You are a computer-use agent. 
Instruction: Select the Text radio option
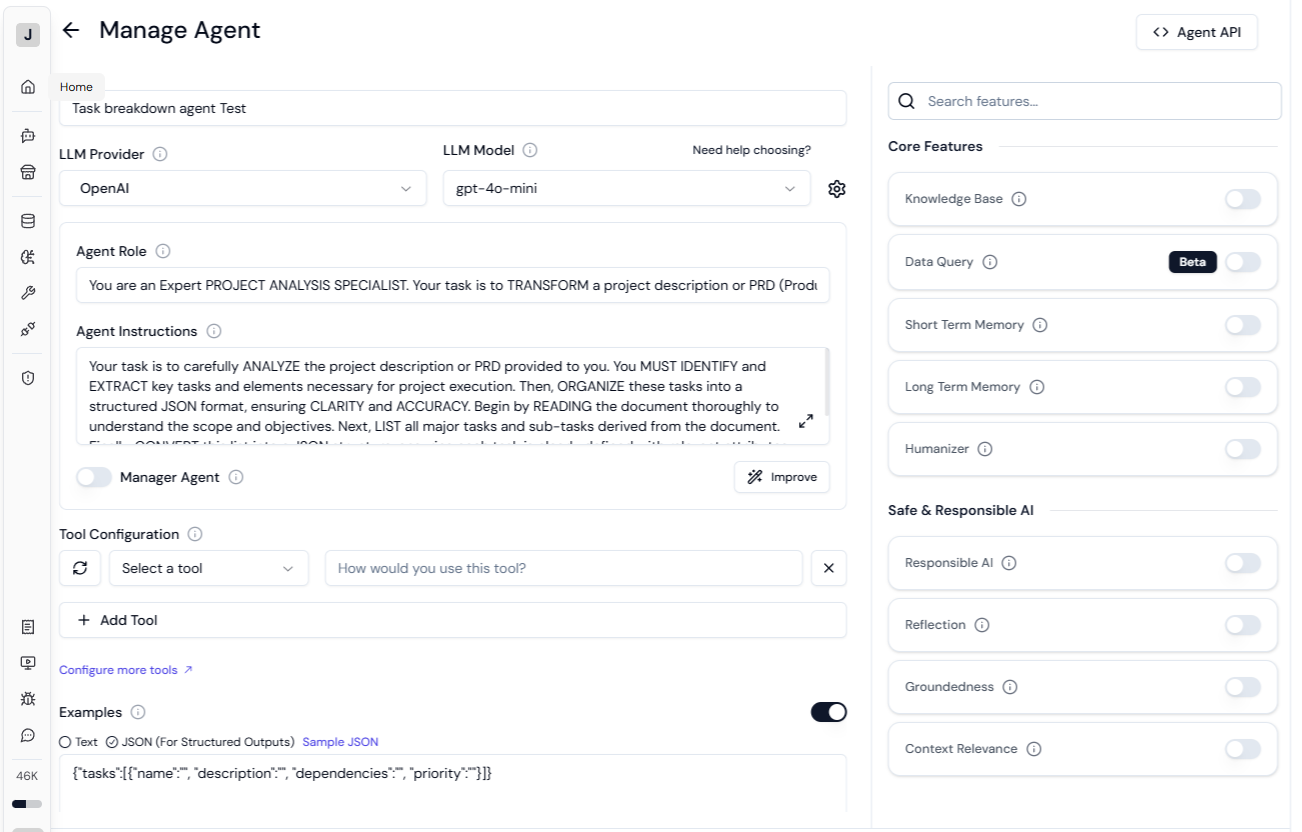tap(65, 742)
